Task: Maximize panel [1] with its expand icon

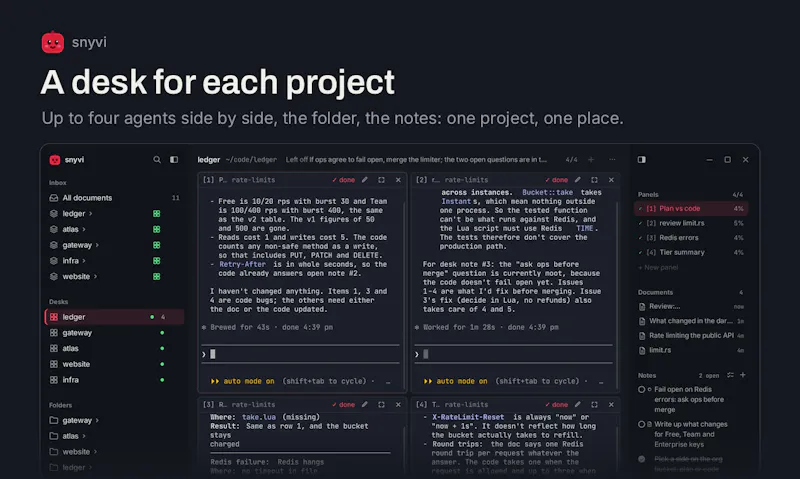Action: 381,180
